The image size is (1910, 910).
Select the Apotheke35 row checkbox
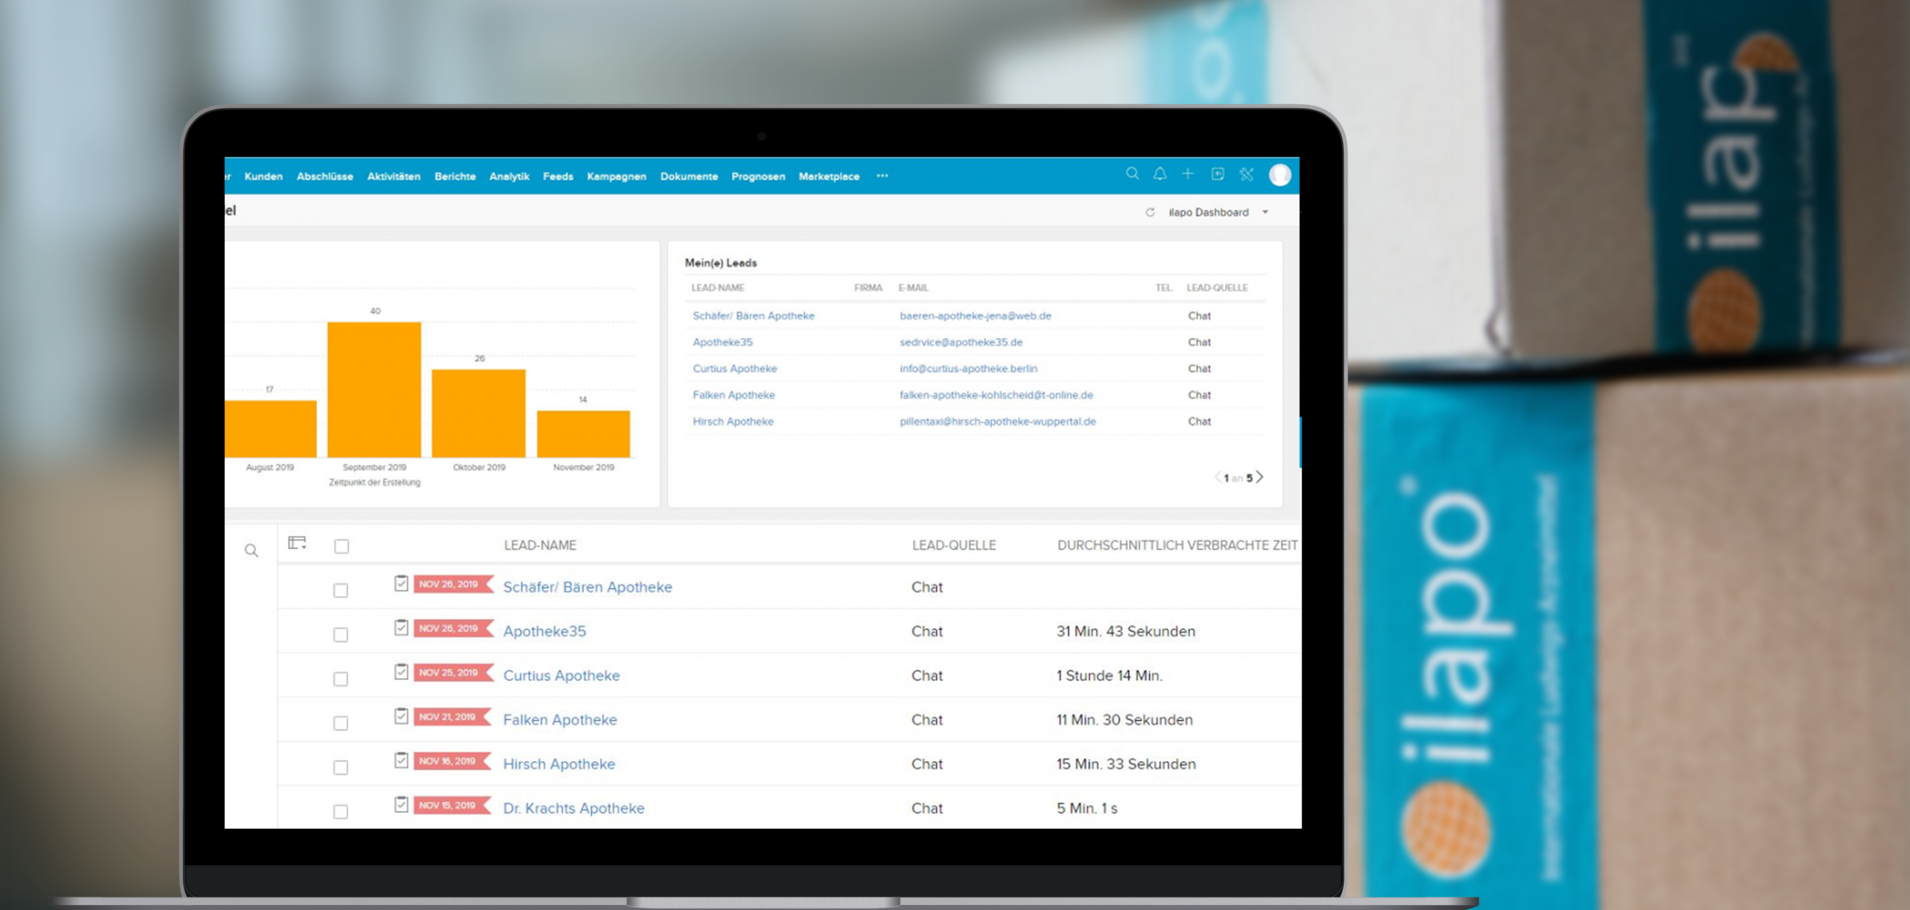[341, 634]
